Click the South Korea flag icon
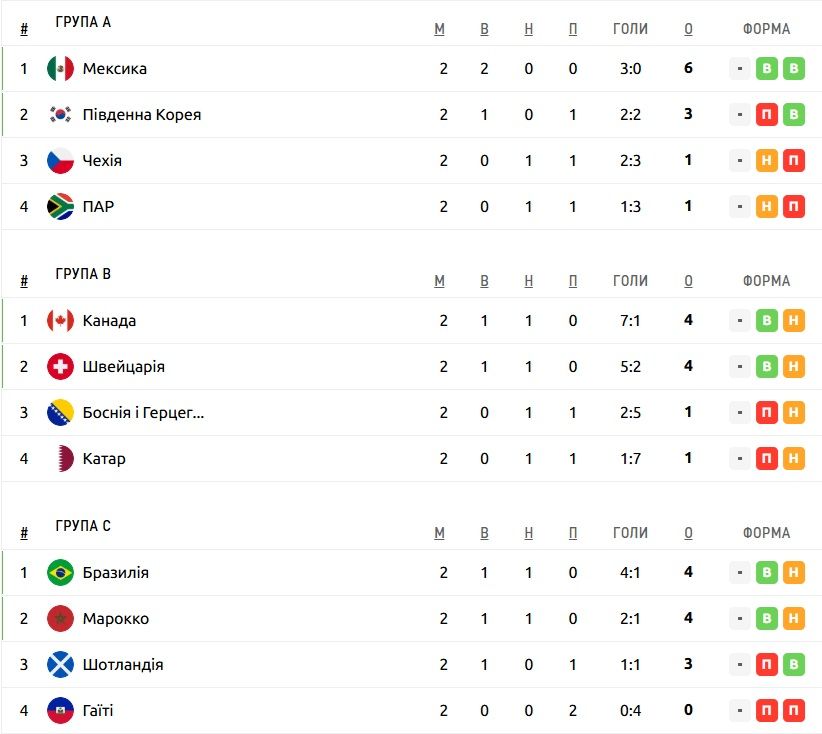The width and height of the screenshot is (822, 734). 60,114
